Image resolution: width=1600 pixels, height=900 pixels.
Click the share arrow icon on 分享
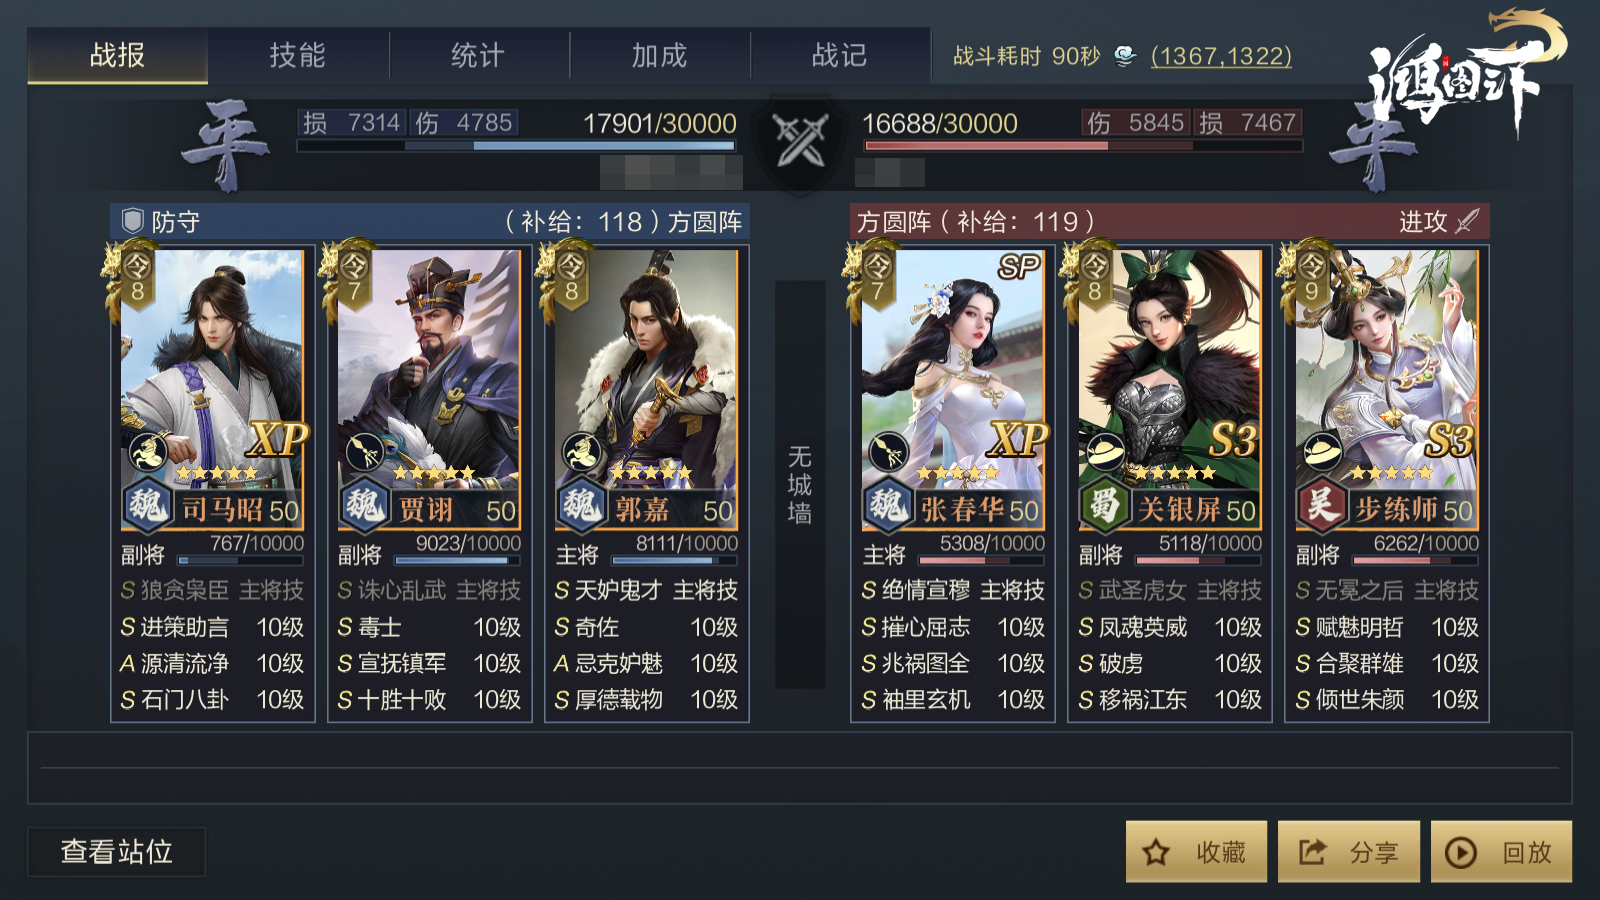pos(1311,852)
